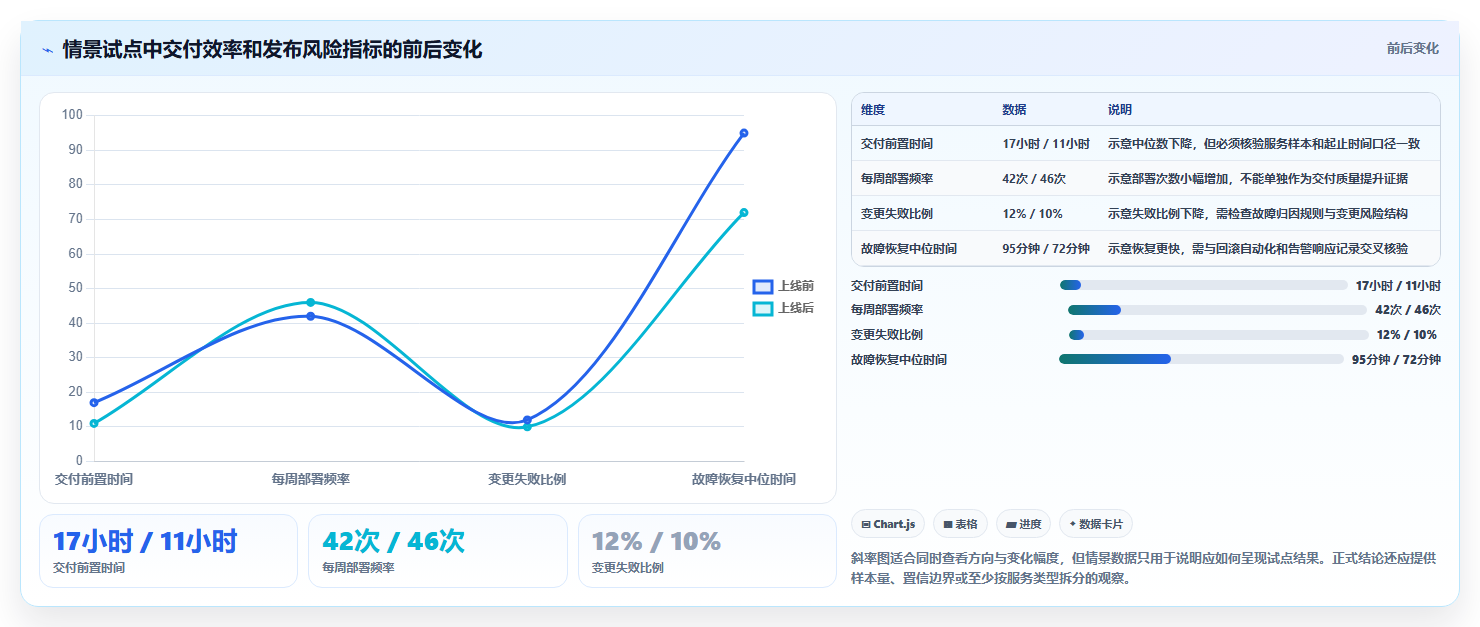This screenshot has width=1480, height=627.
Task: Click the 95分钟 / 72分钟 table data cell
Action: coord(1046,249)
